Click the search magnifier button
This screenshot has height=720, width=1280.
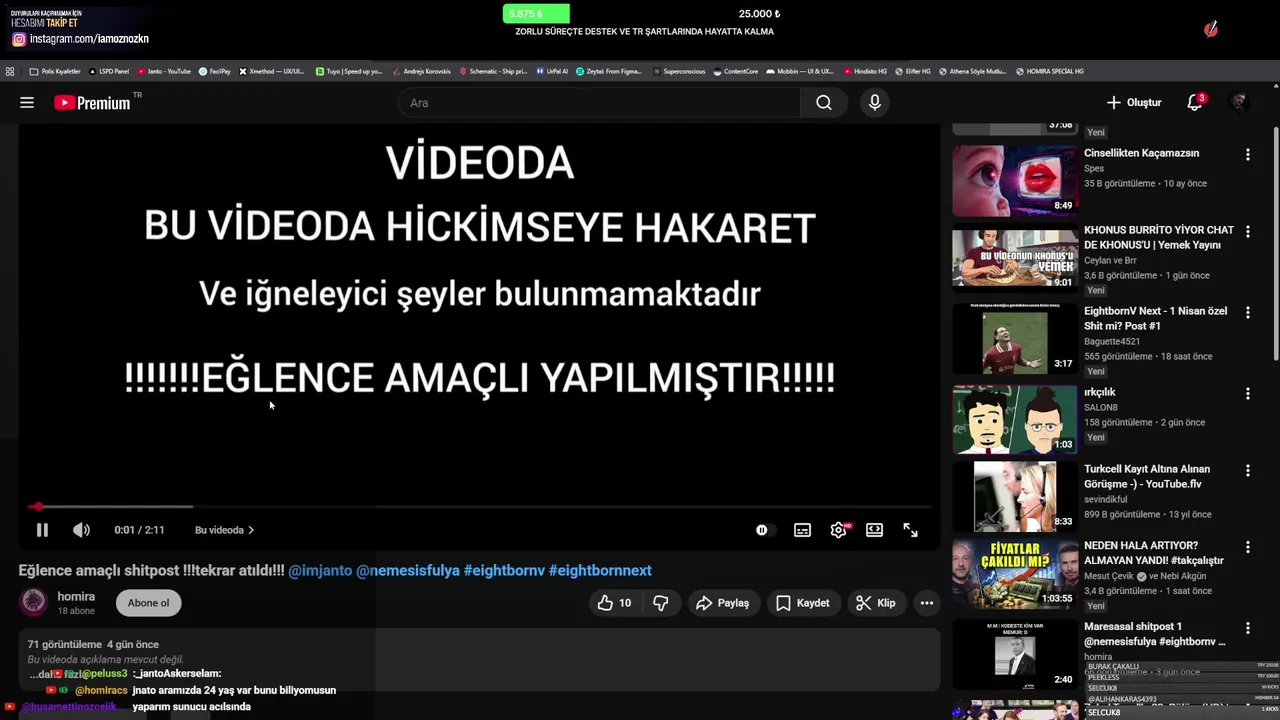[823, 103]
